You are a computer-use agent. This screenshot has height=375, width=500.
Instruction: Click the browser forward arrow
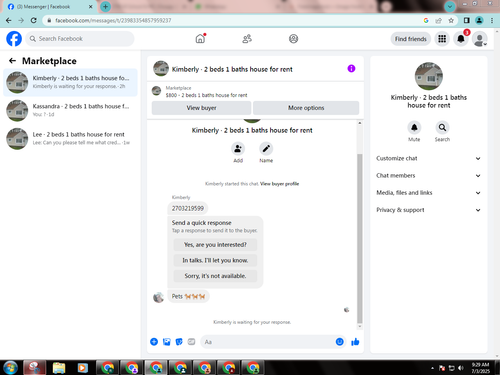coord(21,20)
